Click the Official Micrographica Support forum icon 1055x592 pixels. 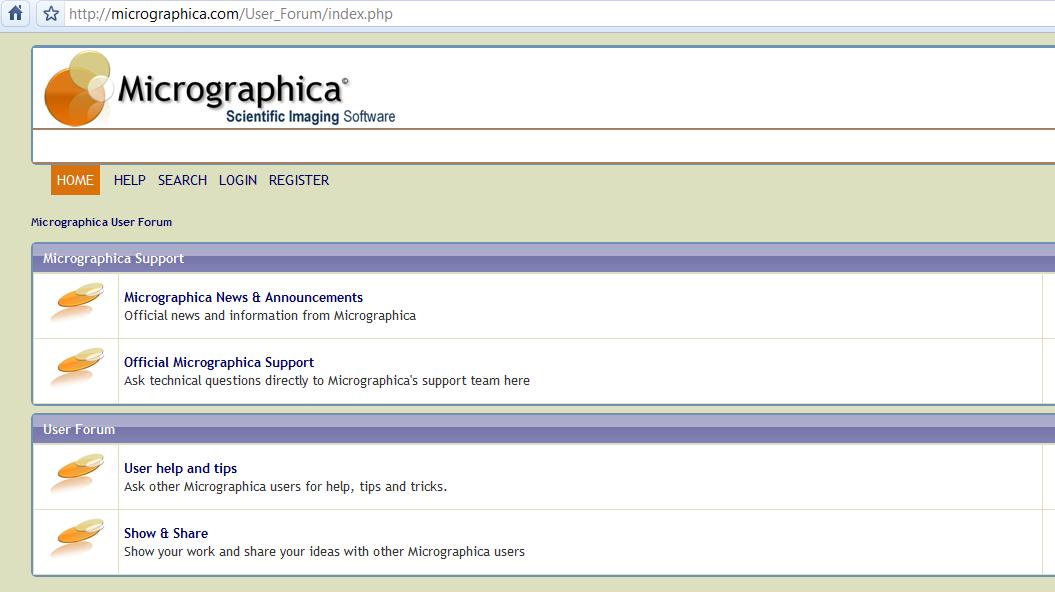pos(77,368)
